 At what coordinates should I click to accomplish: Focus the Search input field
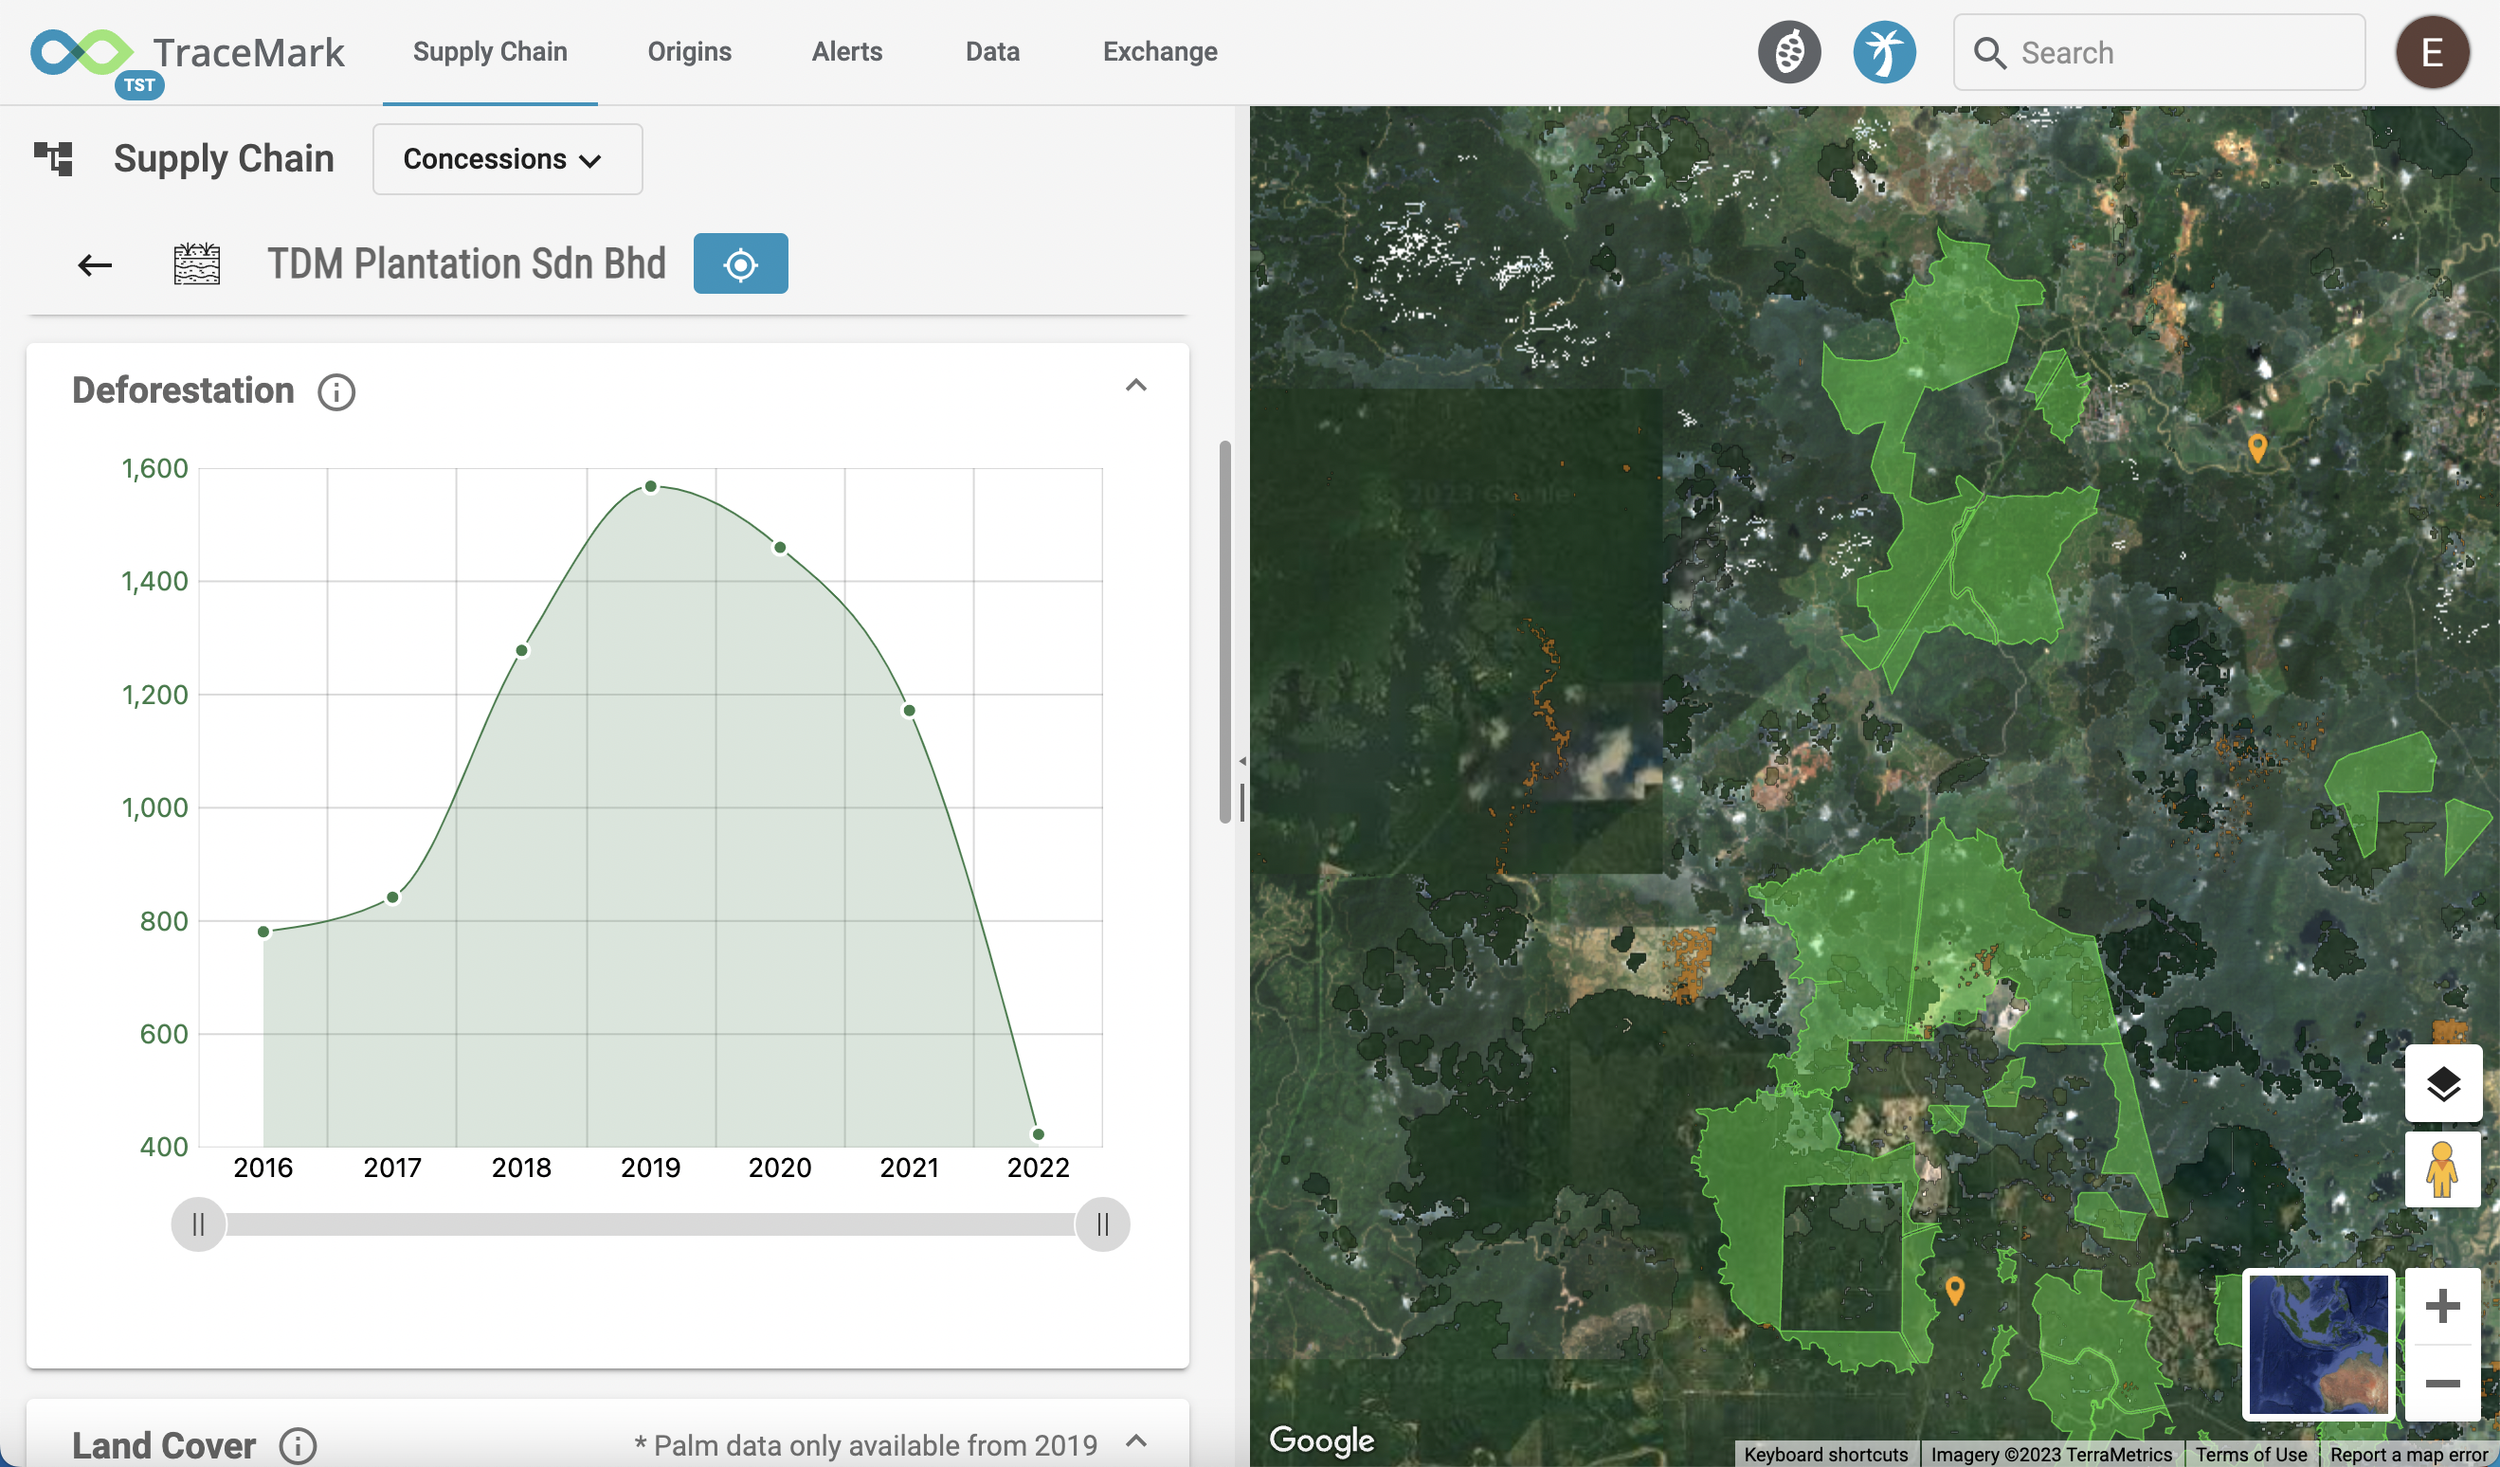tap(2159, 52)
